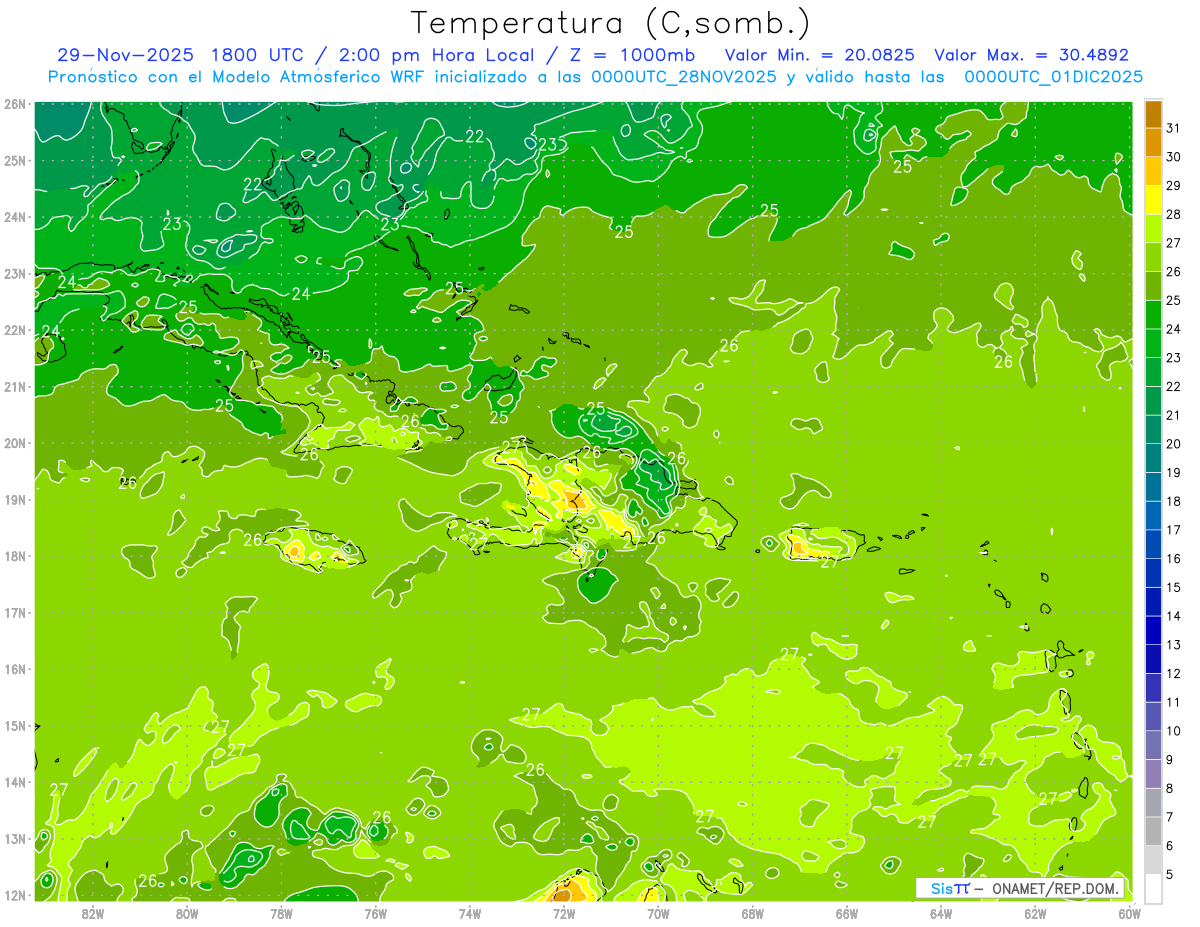
Task: Click the '19N' latitude axis label
Action: [x=15, y=499]
